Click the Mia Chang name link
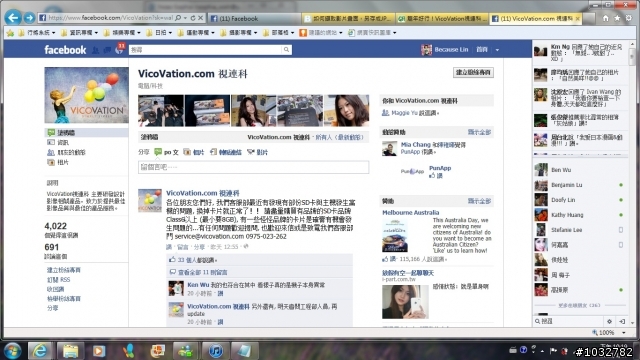This screenshot has height=360, width=640. 416,144
